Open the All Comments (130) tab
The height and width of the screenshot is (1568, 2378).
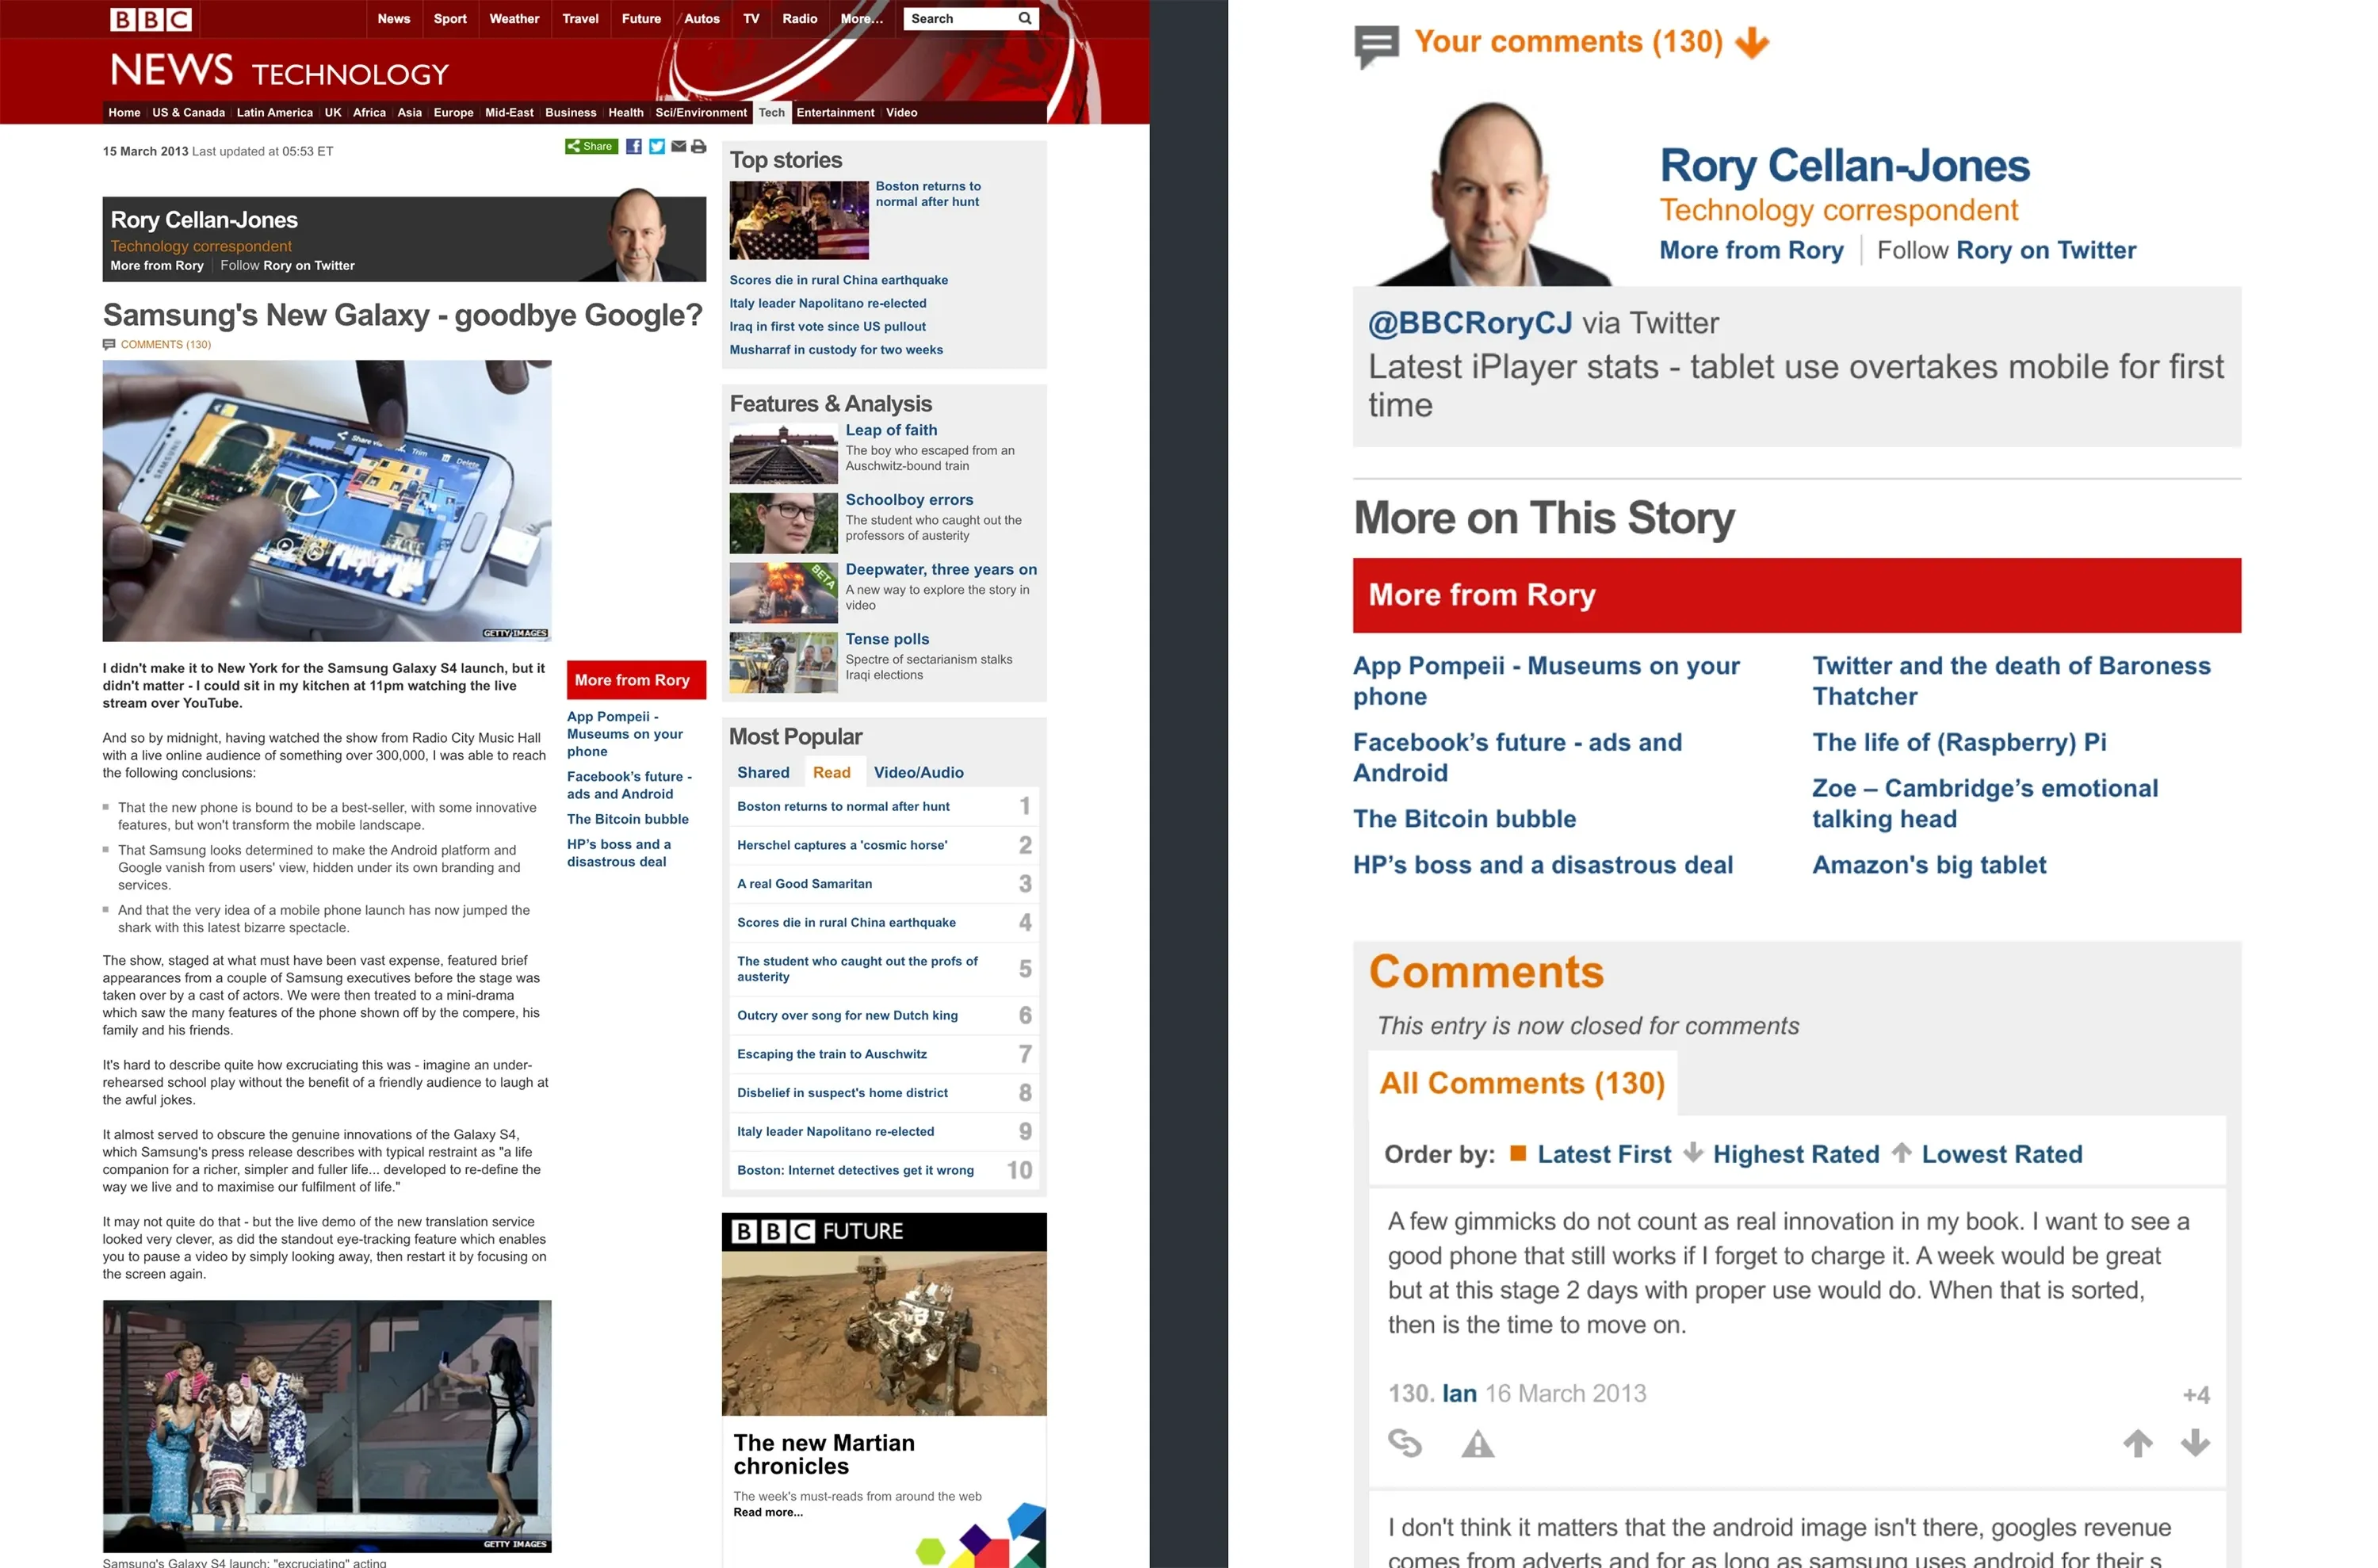pos(1522,1083)
